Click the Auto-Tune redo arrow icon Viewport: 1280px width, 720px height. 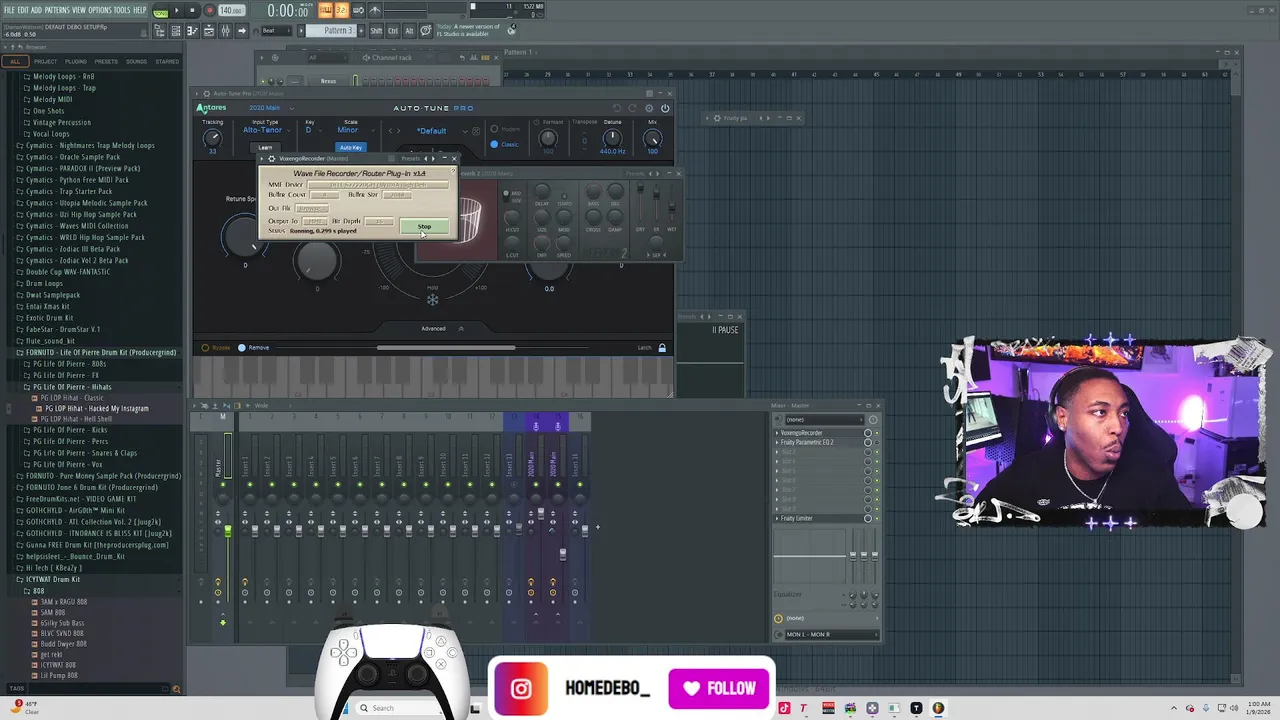632,108
